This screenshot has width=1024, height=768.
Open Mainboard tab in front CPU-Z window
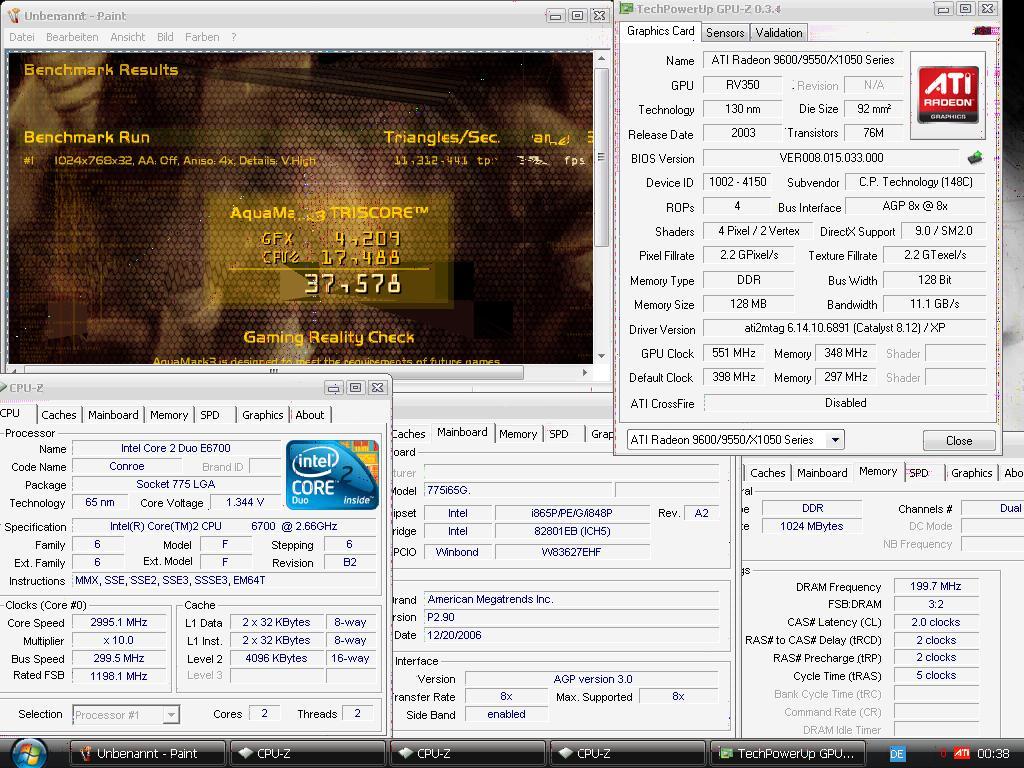pyautogui.click(x=113, y=415)
